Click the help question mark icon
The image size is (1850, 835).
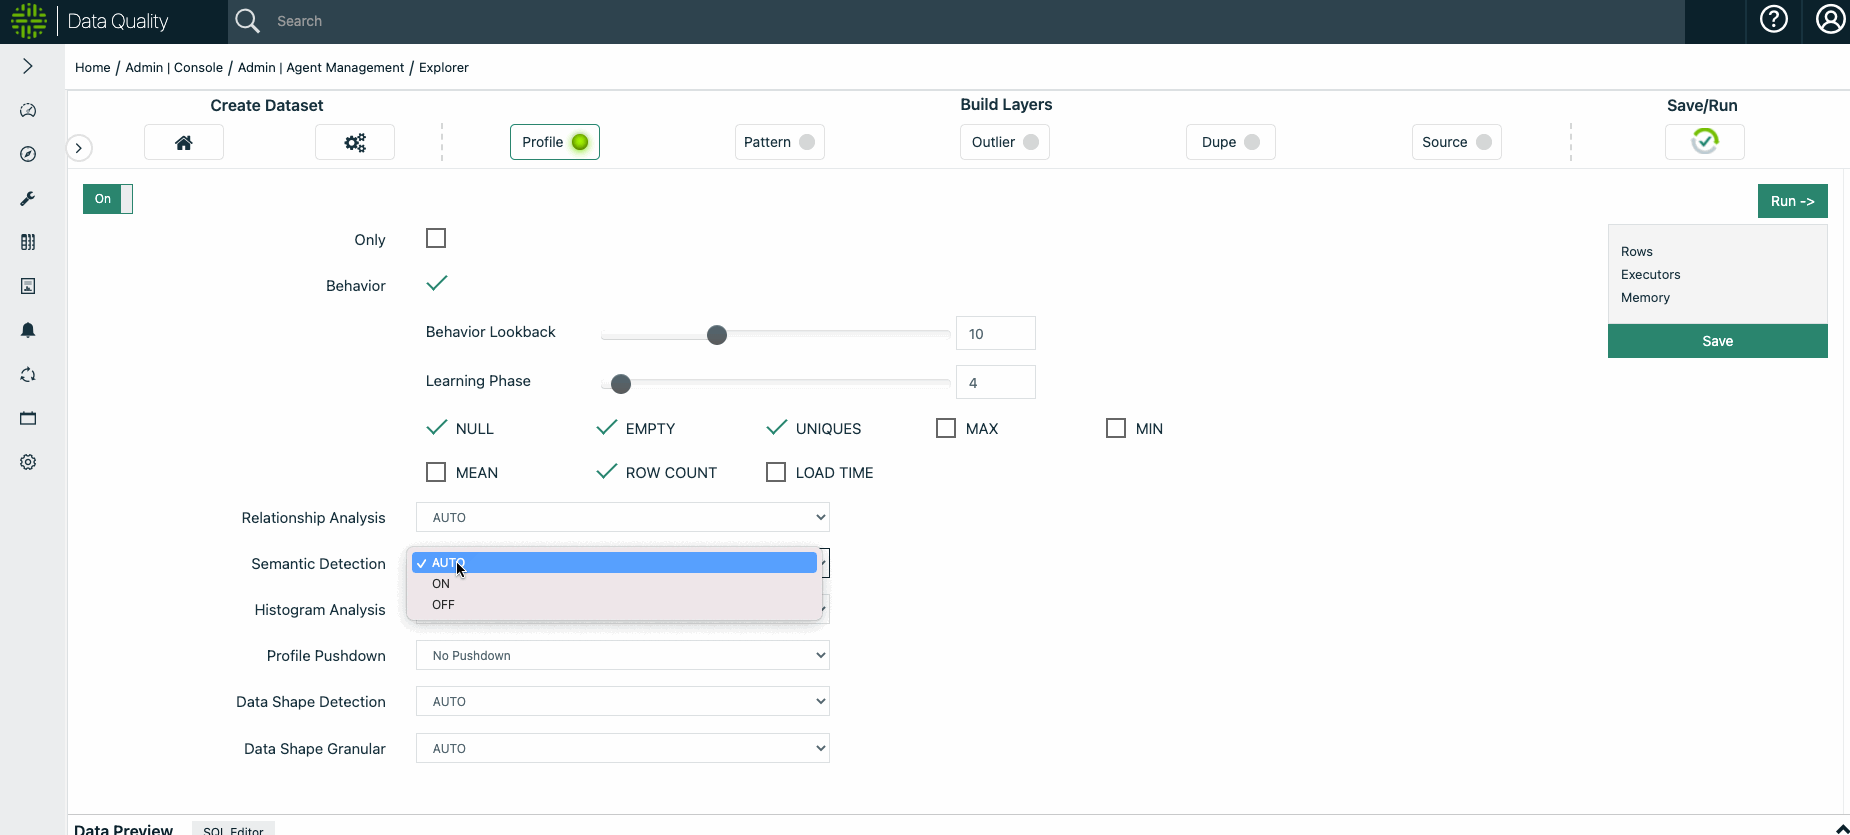[1773, 20]
